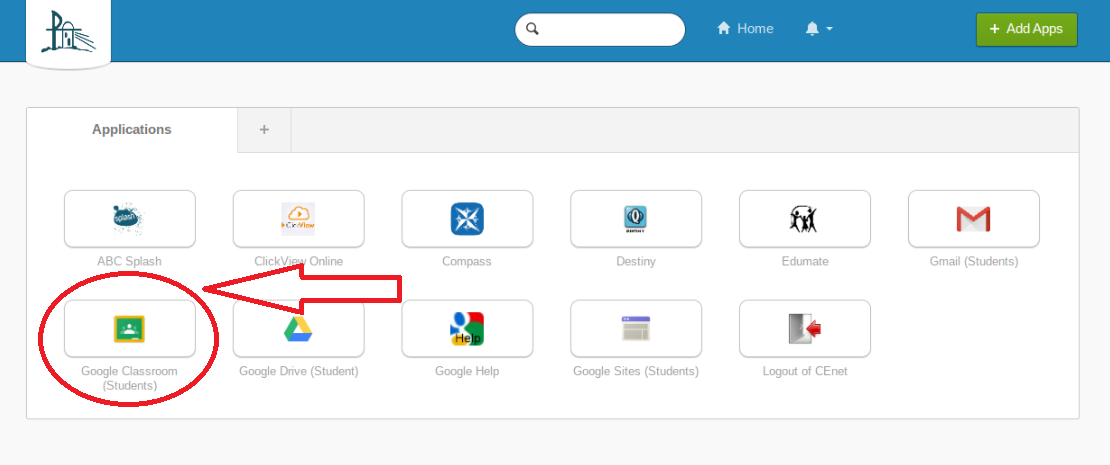The image size is (1110, 465).
Task: Launch ClickView Online tile
Action: click(299, 219)
